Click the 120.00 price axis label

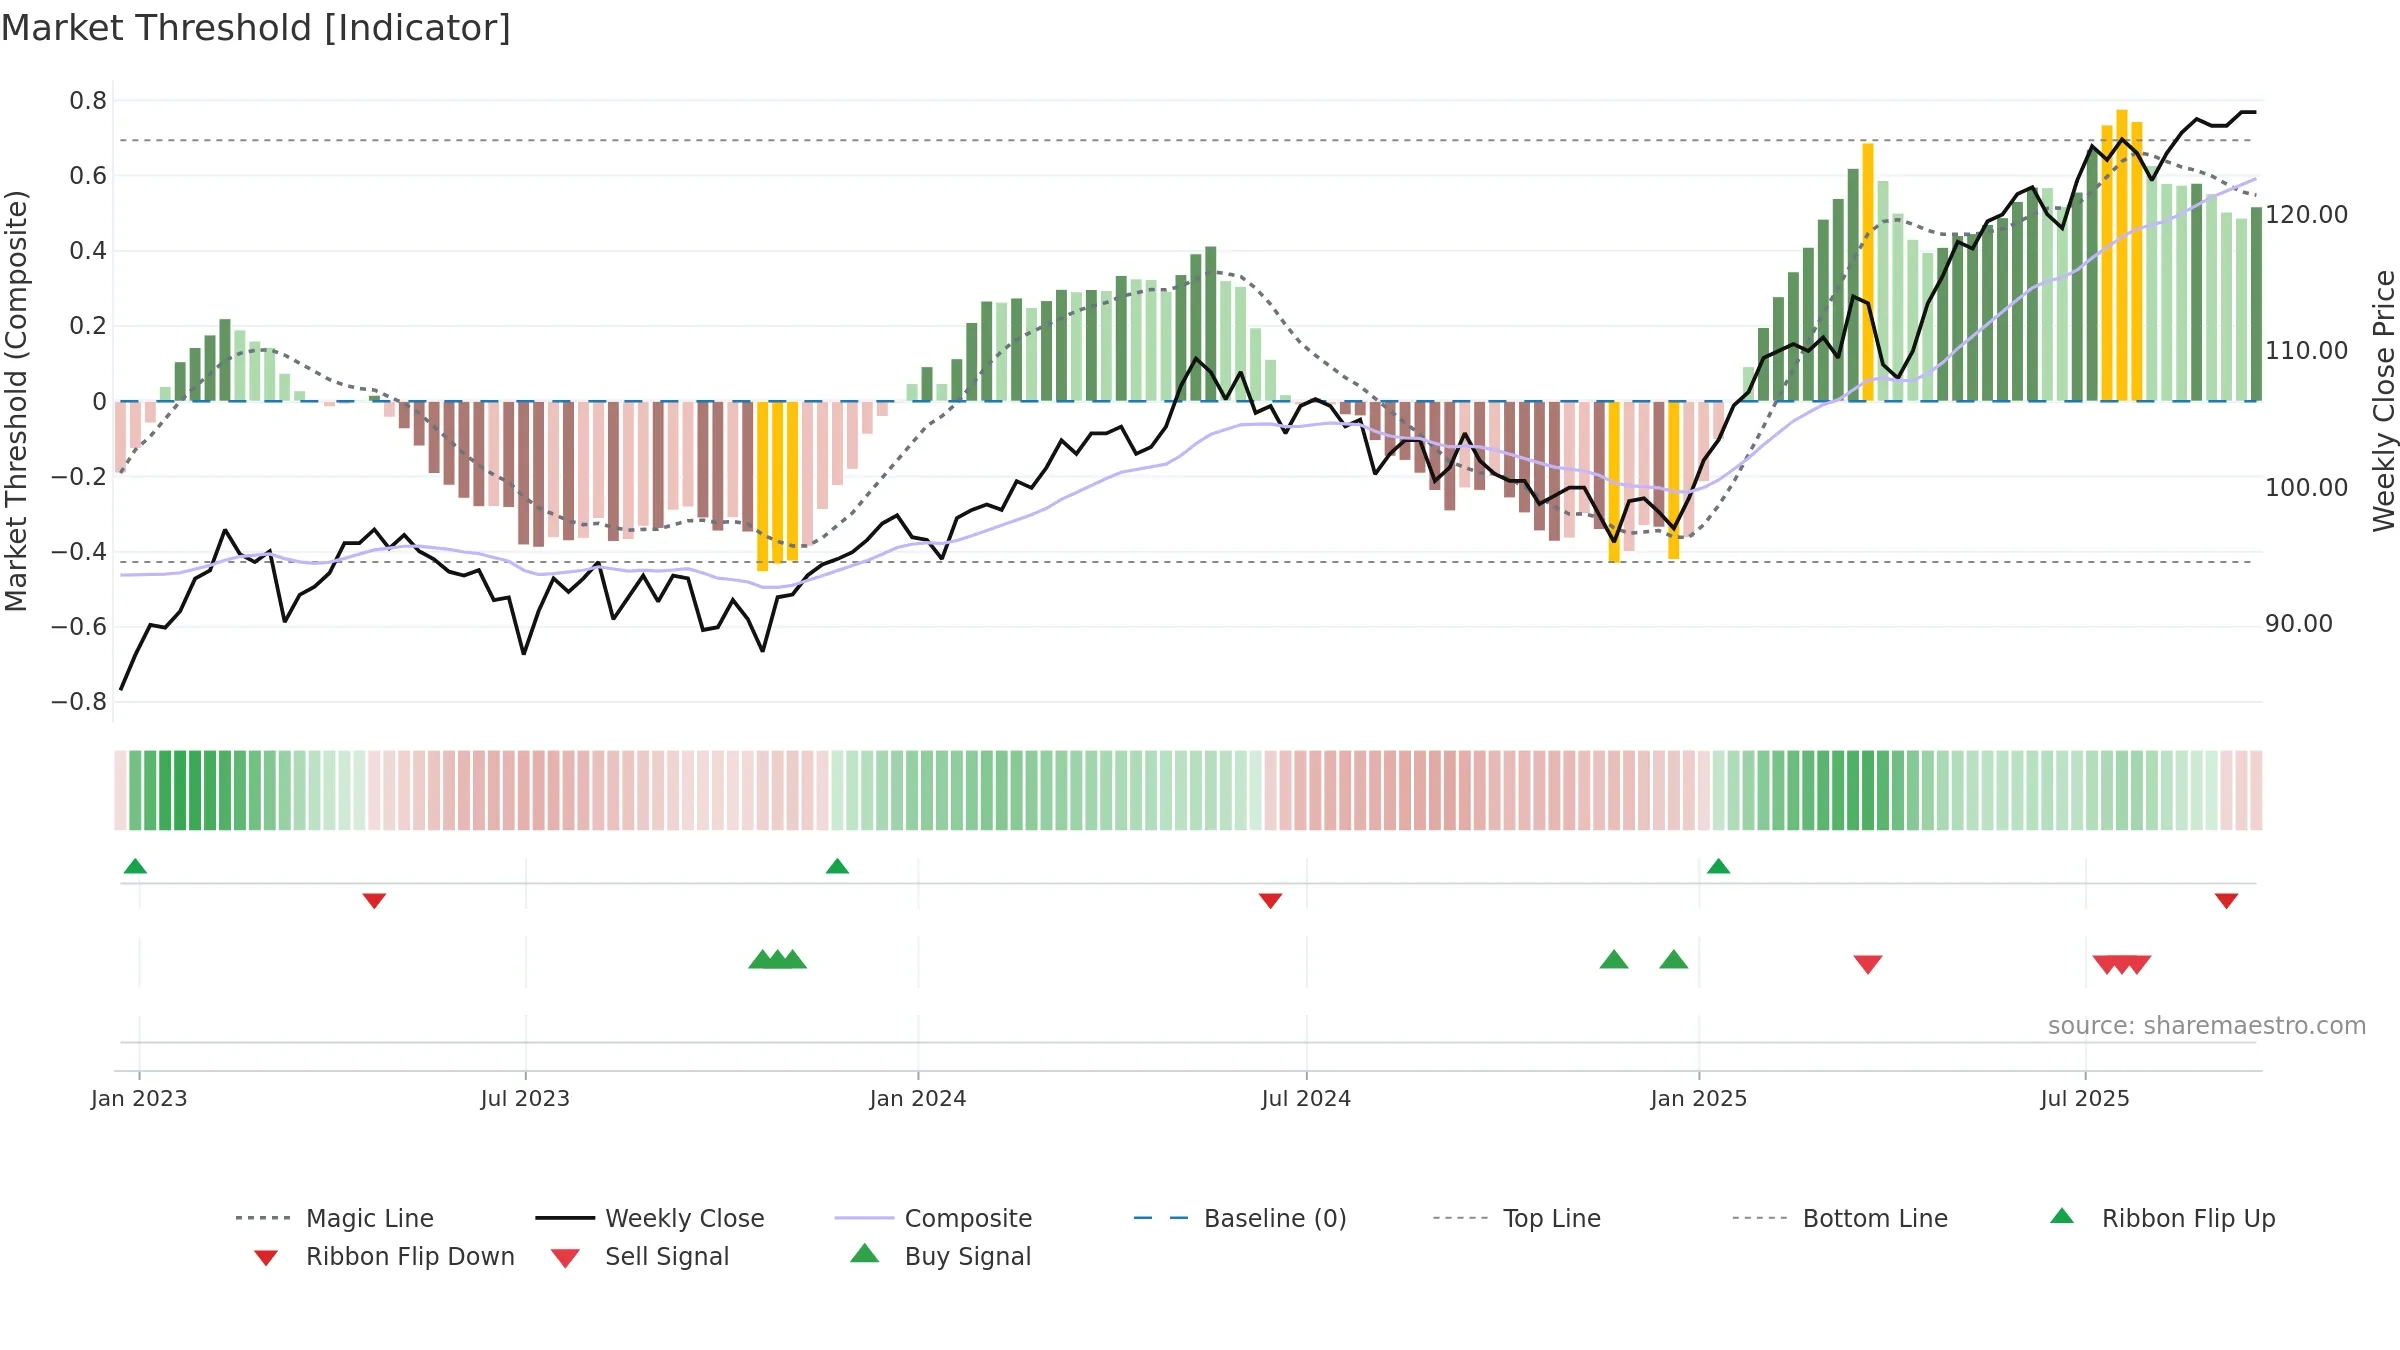click(2307, 214)
